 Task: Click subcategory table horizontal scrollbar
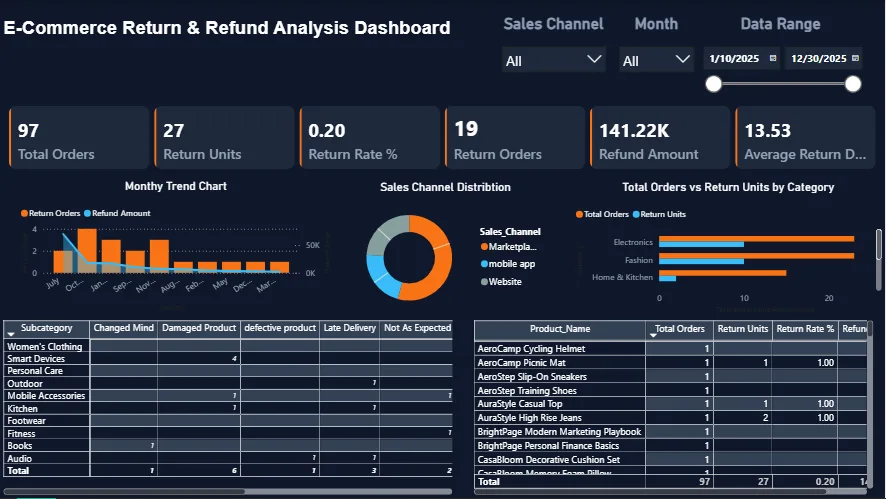(x=124, y=492)
